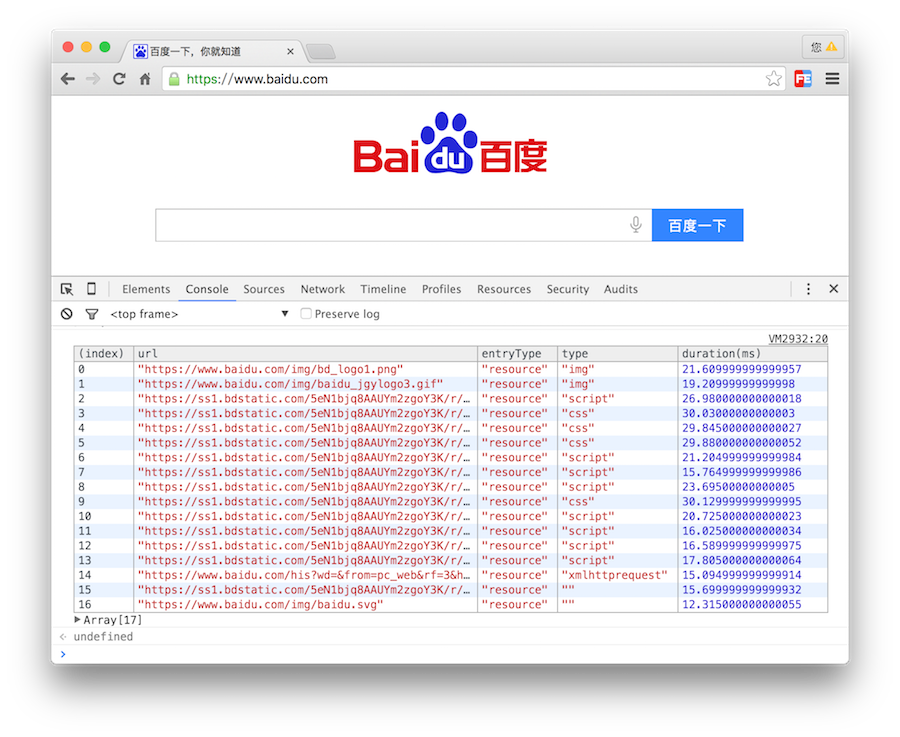Open the Timeline tab
Image resolution: width=900 pixels, height=737 pixels.
tap(383, 289)
